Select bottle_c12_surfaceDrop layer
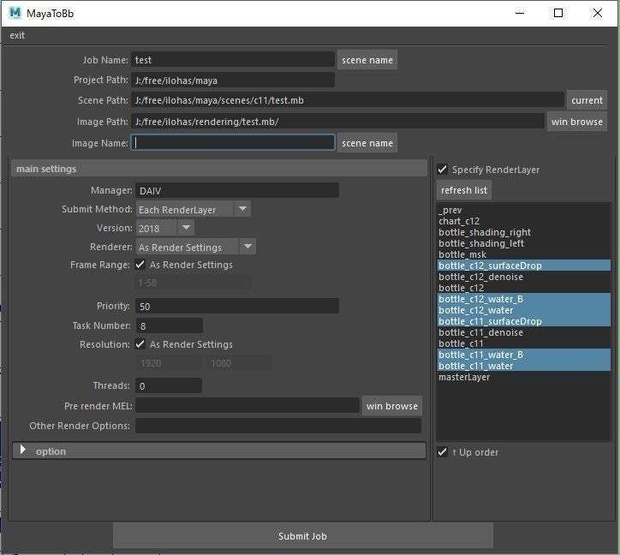This screenshot has width=620, height=555. pos(524,266)
